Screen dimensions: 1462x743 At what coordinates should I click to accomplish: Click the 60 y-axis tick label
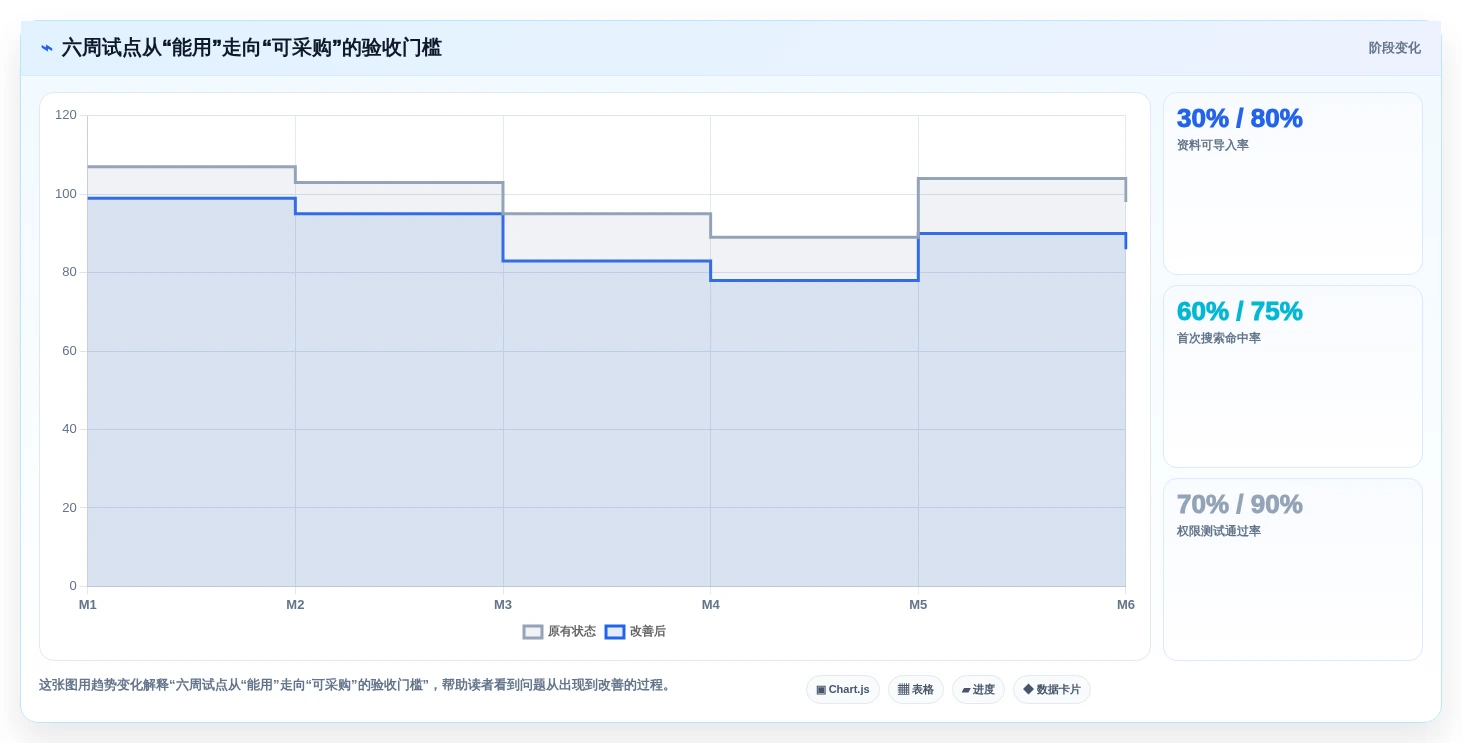coord(69,350)
